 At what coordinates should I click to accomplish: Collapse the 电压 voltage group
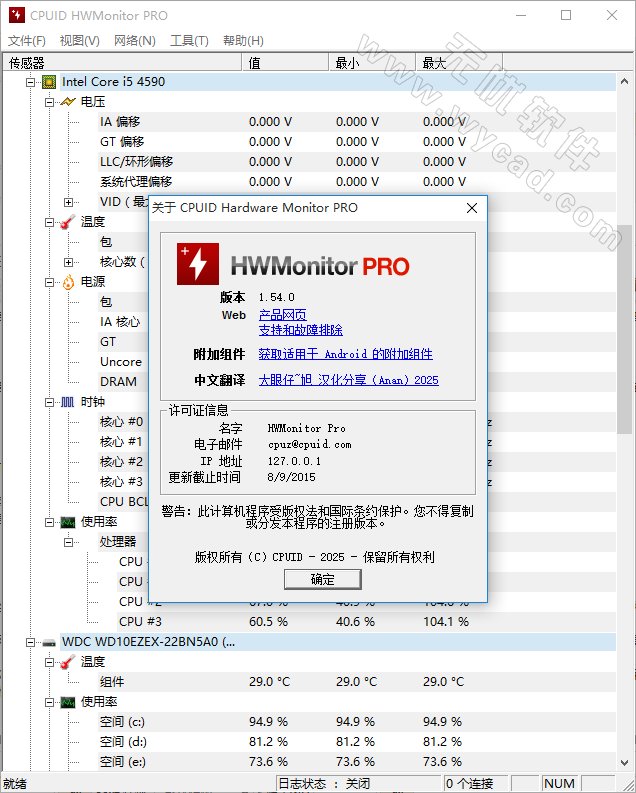click(x=49, y=102)
